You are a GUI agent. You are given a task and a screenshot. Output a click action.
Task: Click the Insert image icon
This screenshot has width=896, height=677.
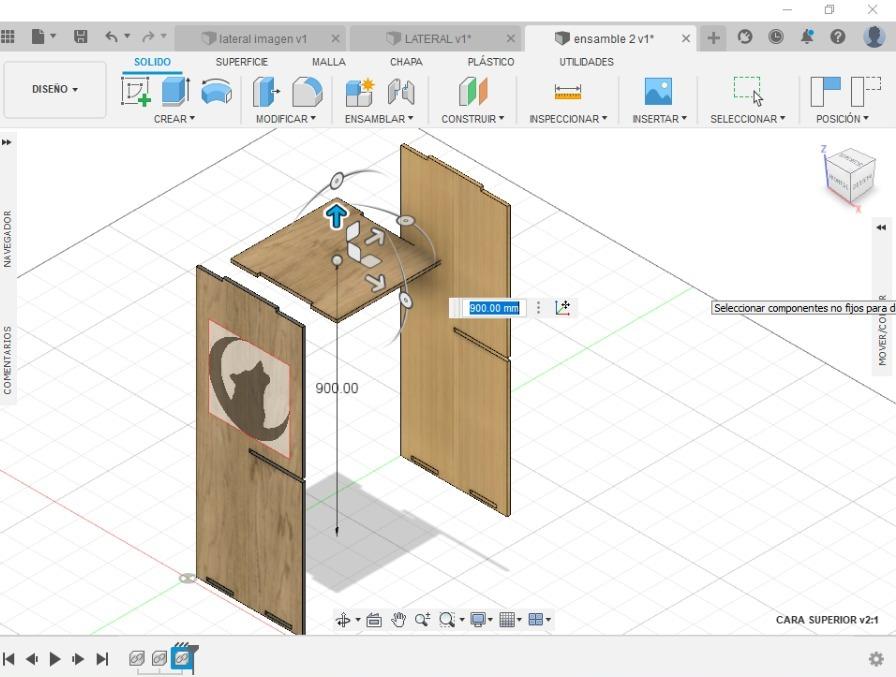[658, 91]
